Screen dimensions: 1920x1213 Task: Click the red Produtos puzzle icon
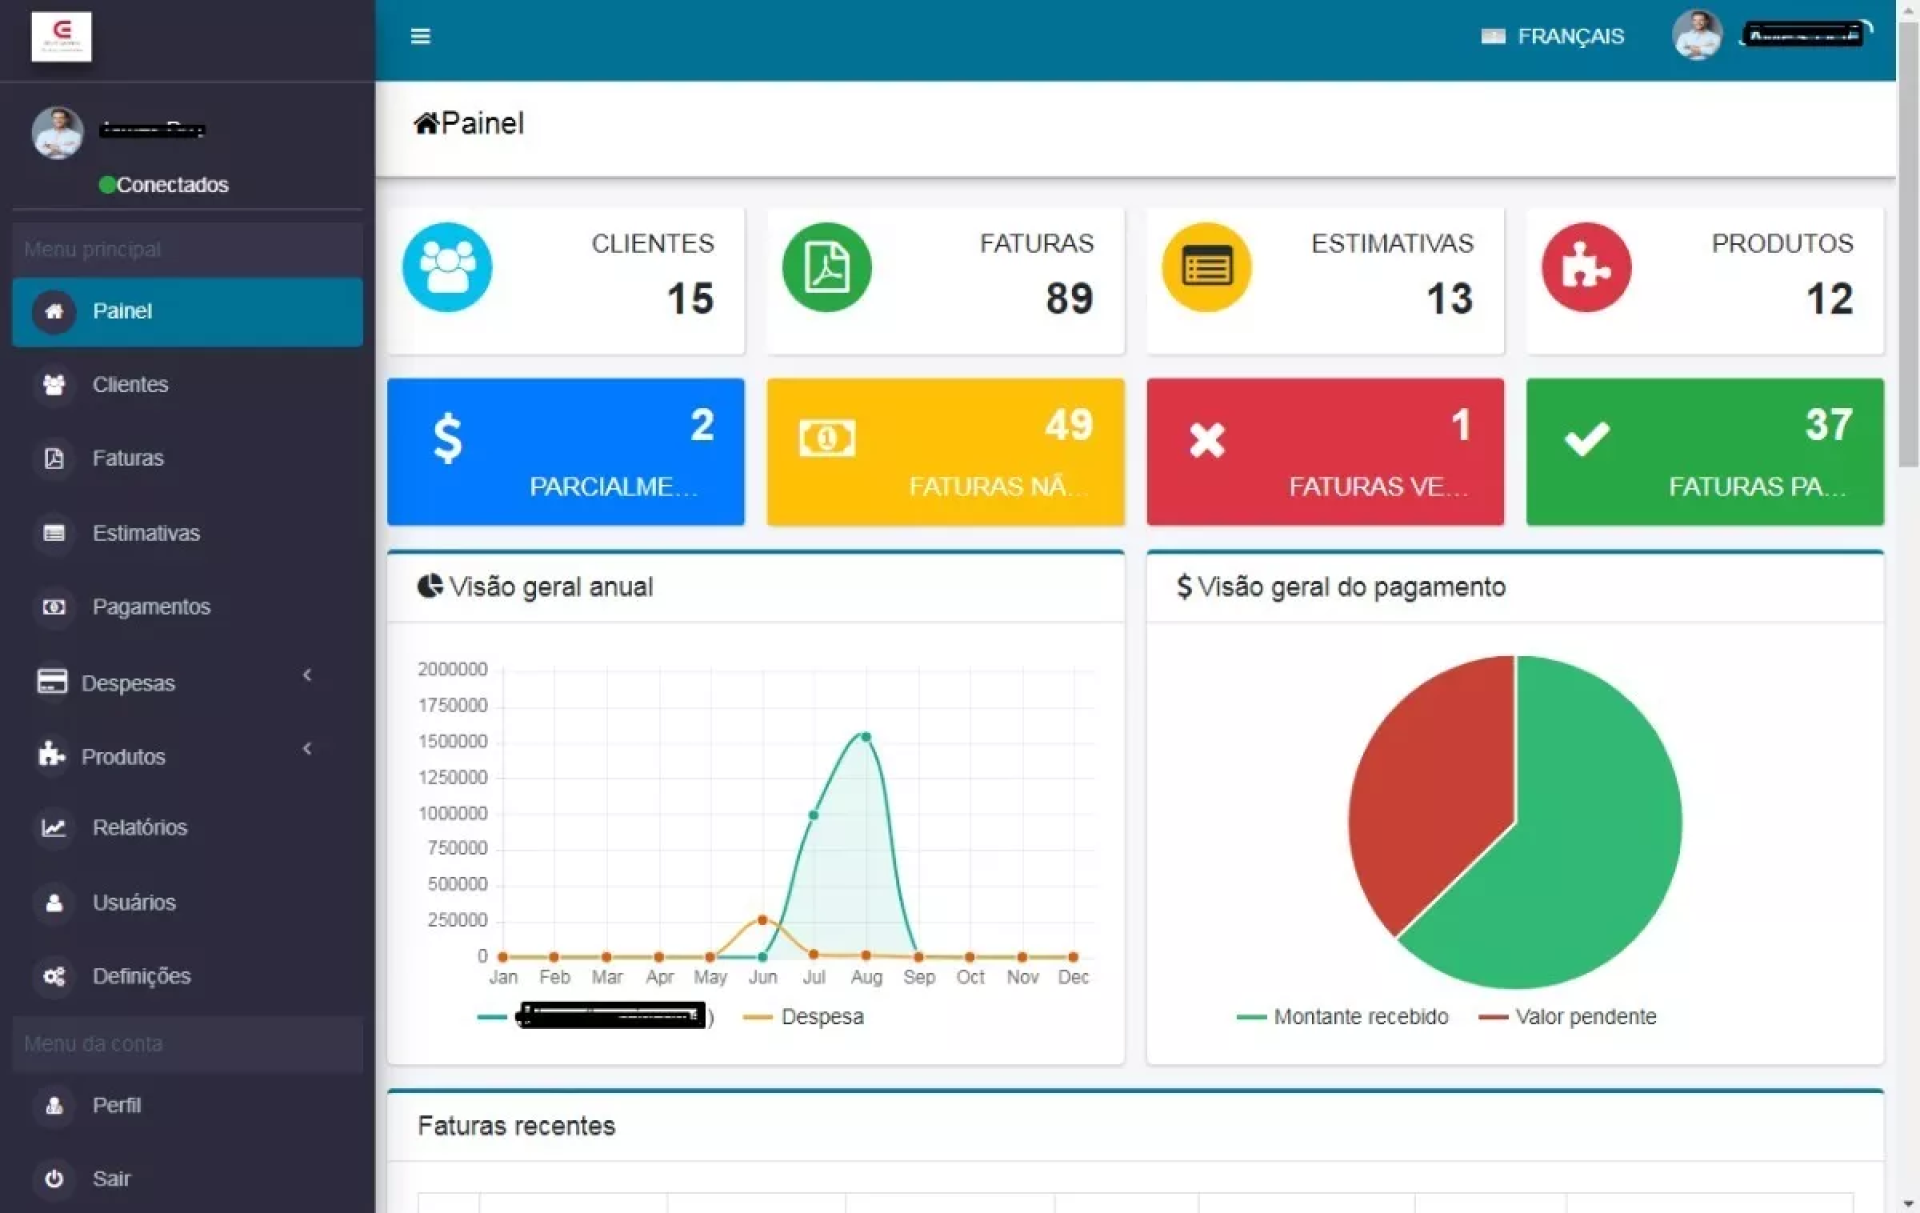tap(1586, 267)
